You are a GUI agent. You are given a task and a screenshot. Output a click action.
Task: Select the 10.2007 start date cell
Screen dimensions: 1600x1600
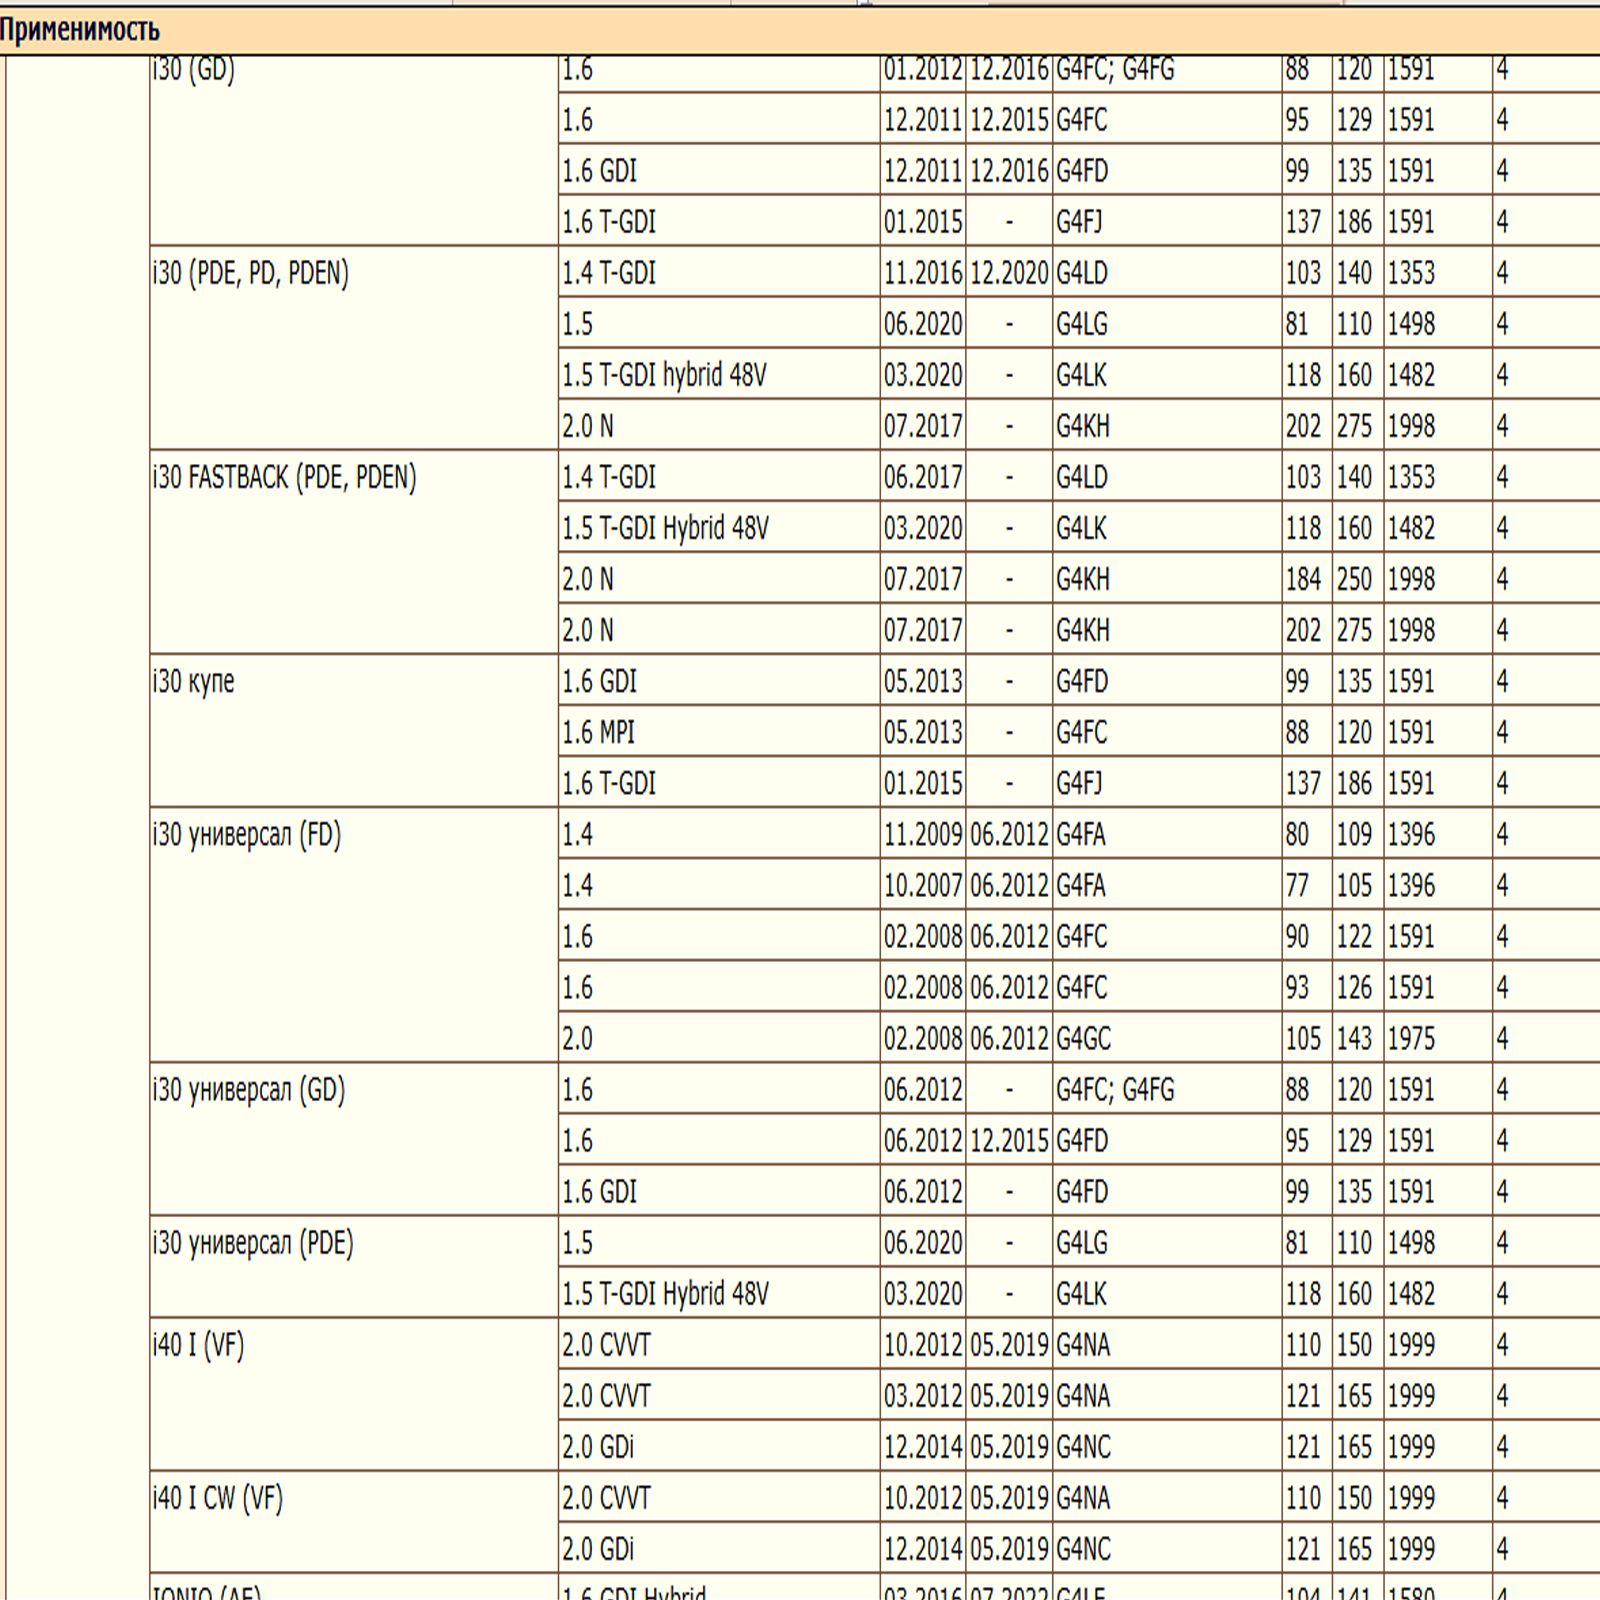922,886
